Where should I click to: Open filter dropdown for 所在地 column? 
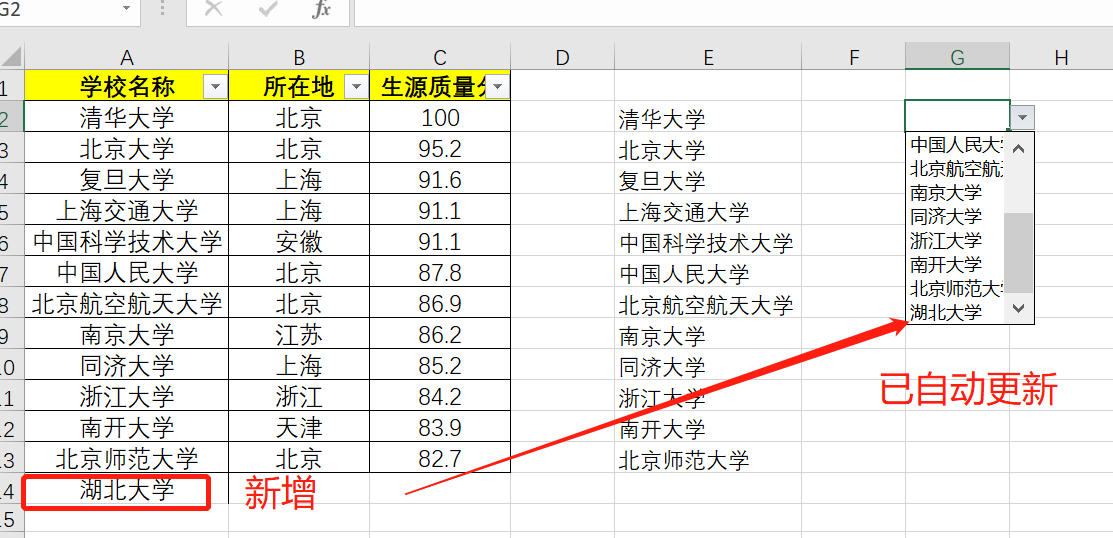pos(356,87)
